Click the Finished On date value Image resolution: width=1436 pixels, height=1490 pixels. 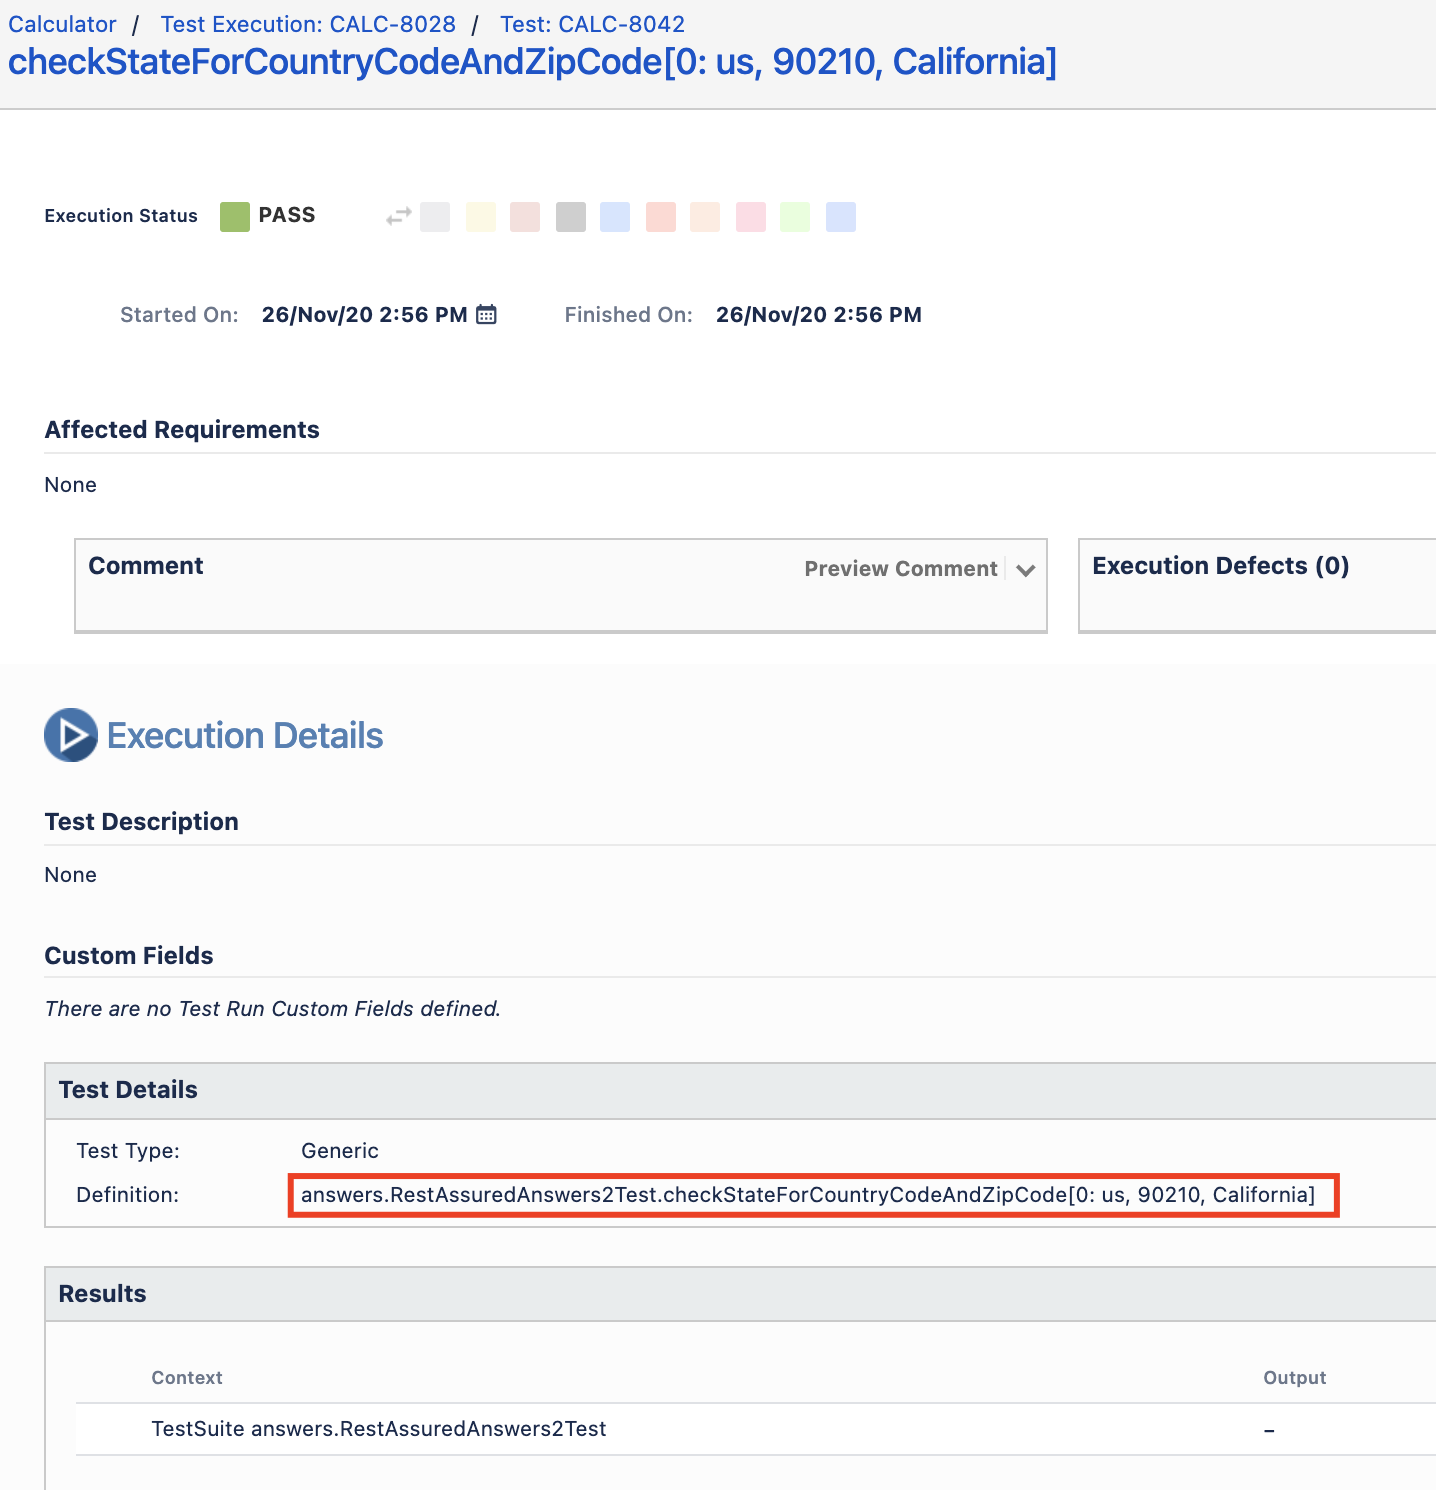(819, 315)
